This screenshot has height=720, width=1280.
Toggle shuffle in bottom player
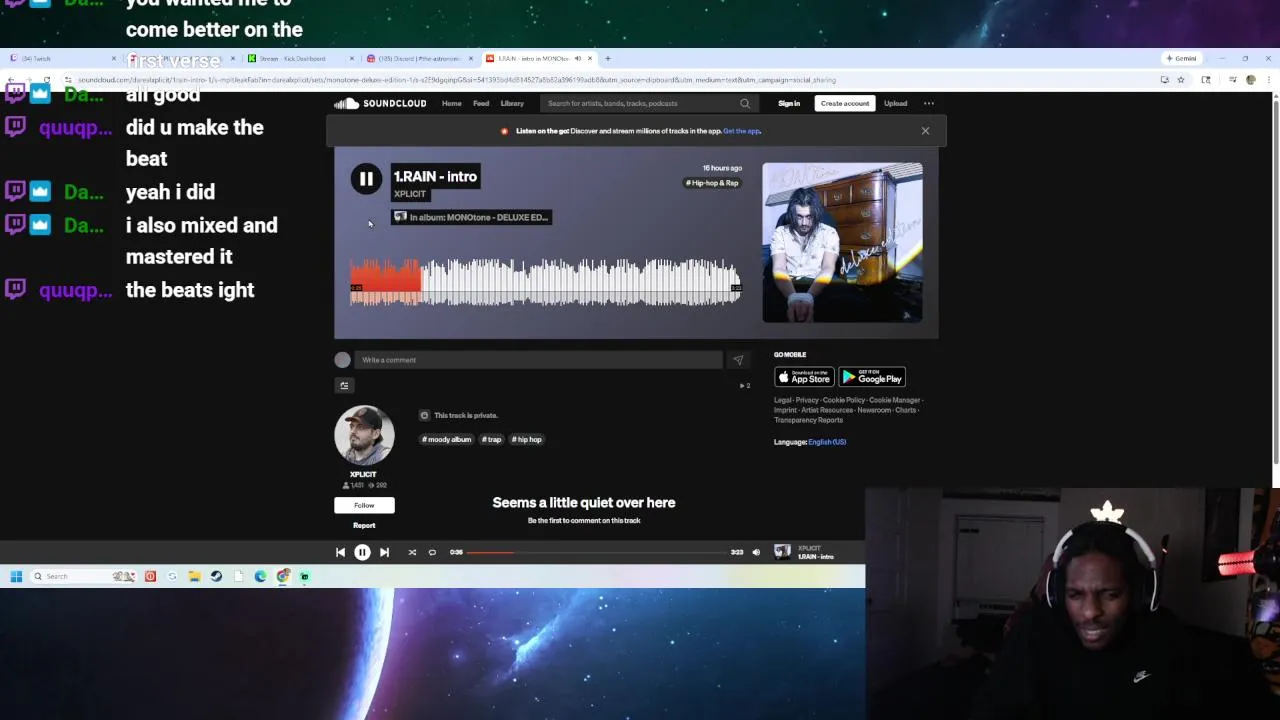(412, 552)
